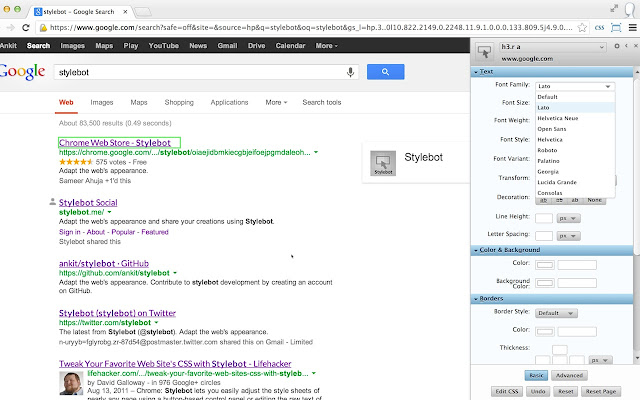
Task: Focus the Letter Spacing input
Action: point(544,236)
